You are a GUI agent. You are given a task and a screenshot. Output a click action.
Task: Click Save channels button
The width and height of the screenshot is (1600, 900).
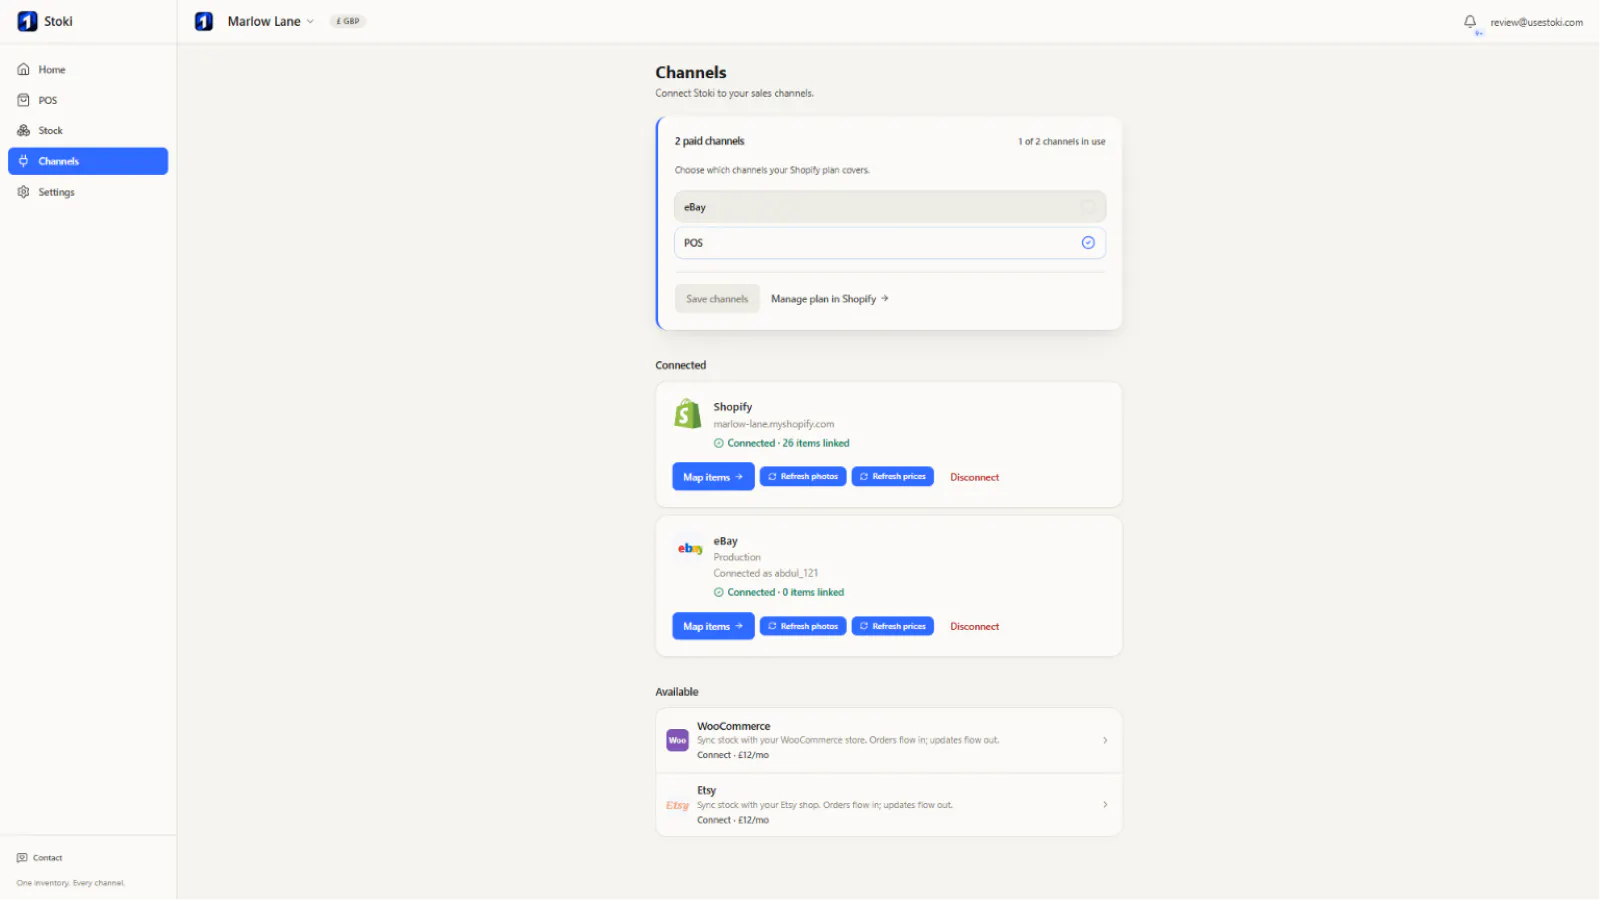(x=717, y=299)
